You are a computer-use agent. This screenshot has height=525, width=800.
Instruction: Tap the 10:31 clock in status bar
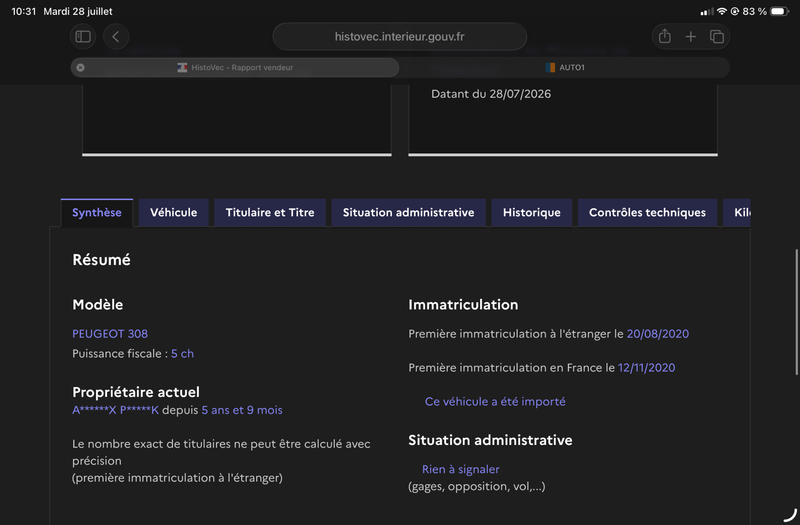(x=23, y=11)
